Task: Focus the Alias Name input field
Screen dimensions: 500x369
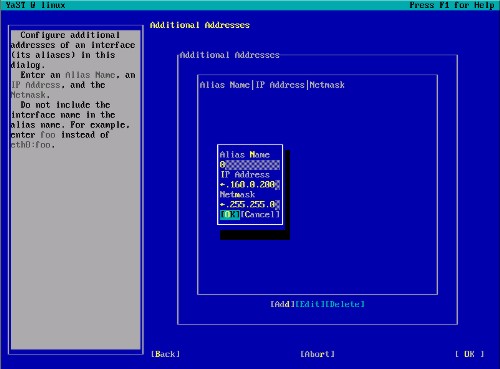Action: tap(250, 165)
